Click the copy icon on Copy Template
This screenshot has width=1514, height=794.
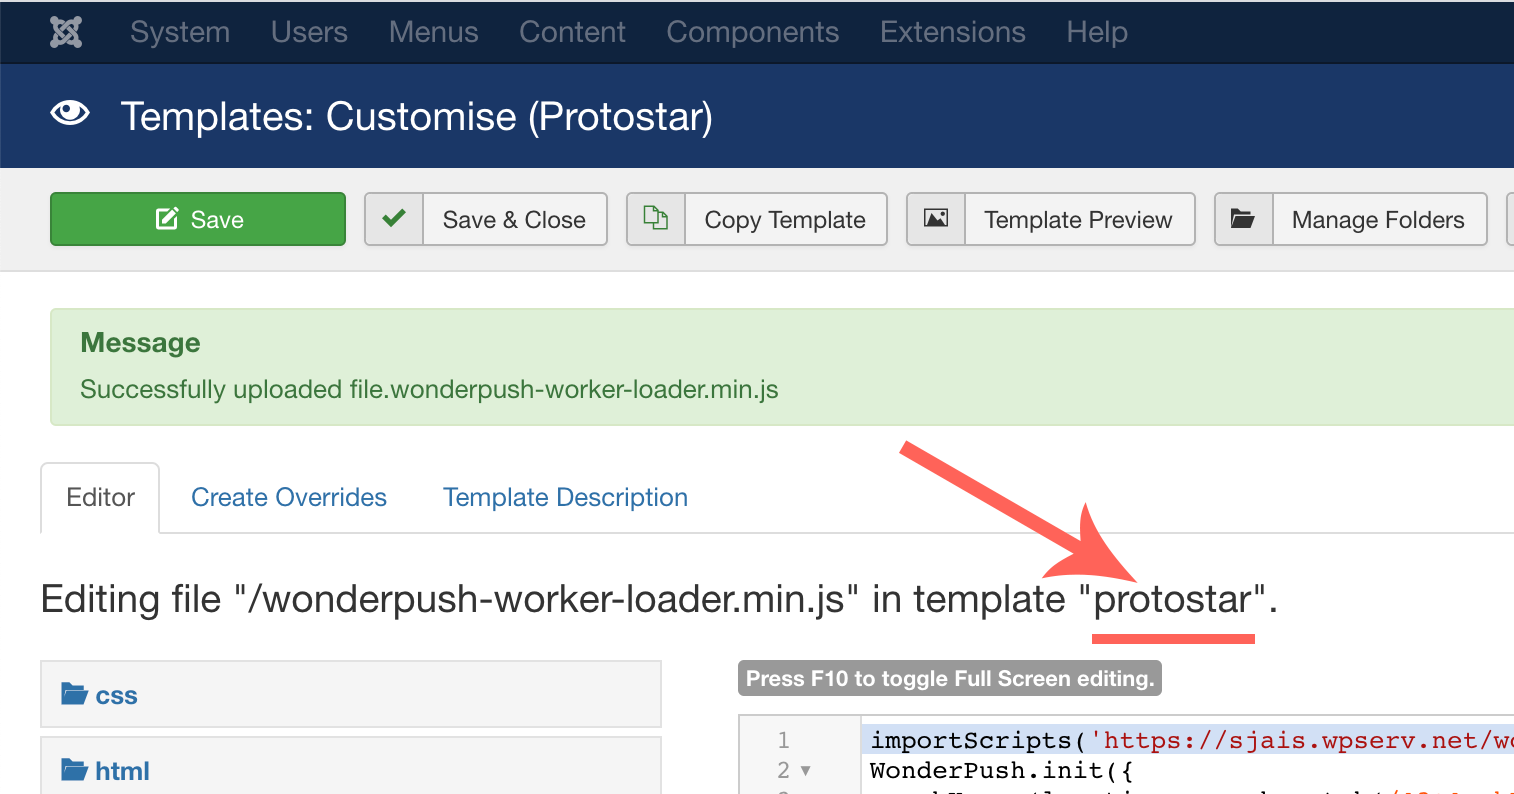[x=656, y=218]
